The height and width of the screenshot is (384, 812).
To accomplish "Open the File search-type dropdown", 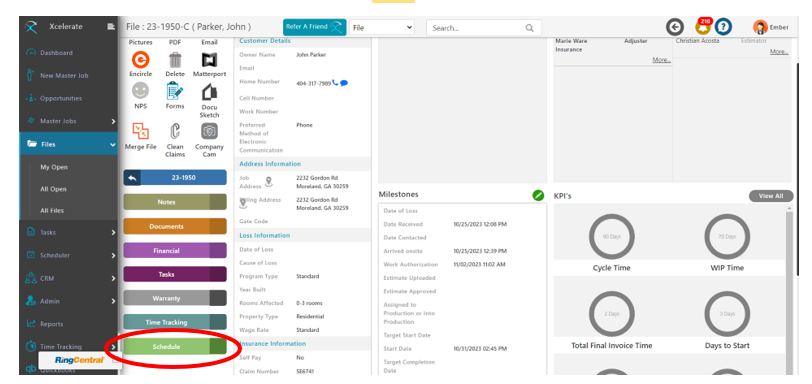I will 382,28.
